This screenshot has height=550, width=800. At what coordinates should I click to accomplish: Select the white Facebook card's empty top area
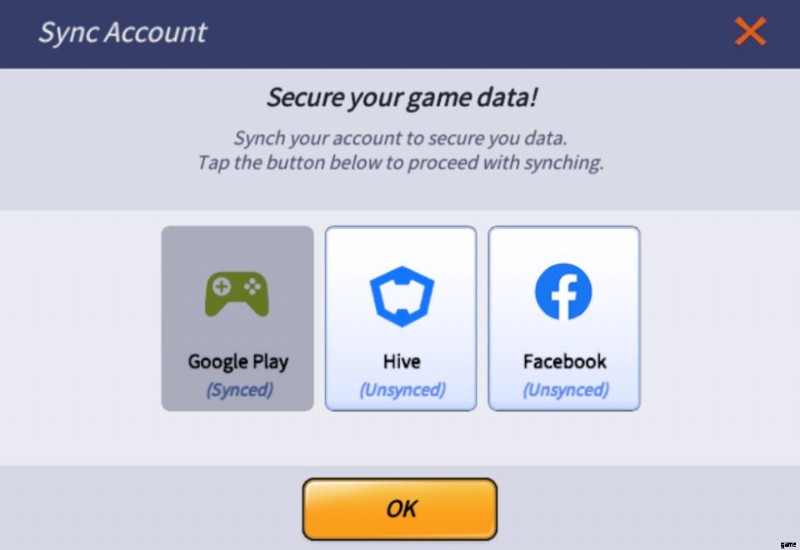tap(564, 244)
